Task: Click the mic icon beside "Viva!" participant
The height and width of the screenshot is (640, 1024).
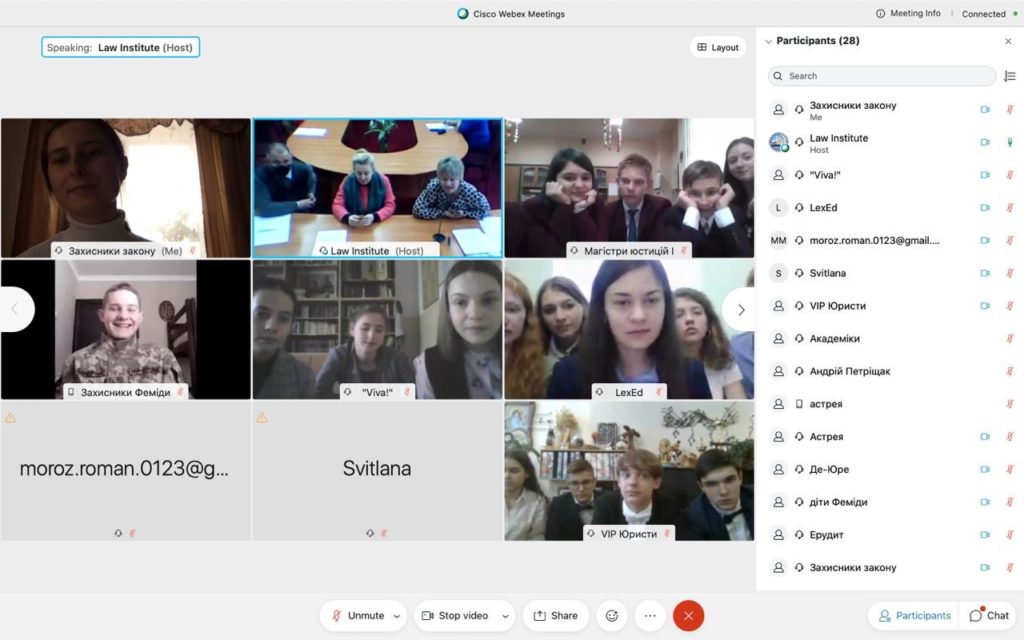Action: coord(1010,175)
